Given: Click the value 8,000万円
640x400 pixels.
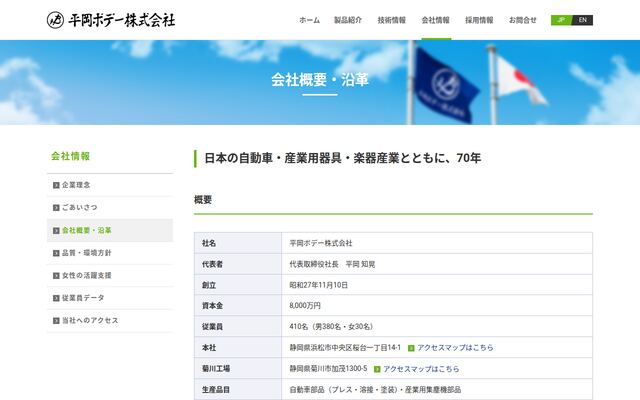Looking at the screenshot, I should tap(305, 306).
